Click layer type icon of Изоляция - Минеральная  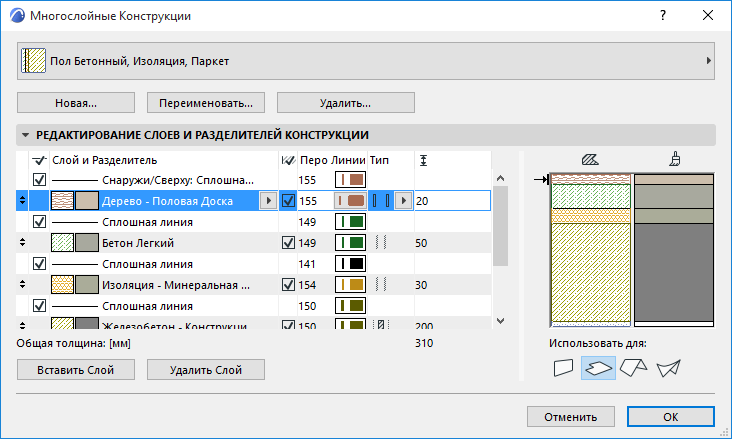click(x=381, y=284)
